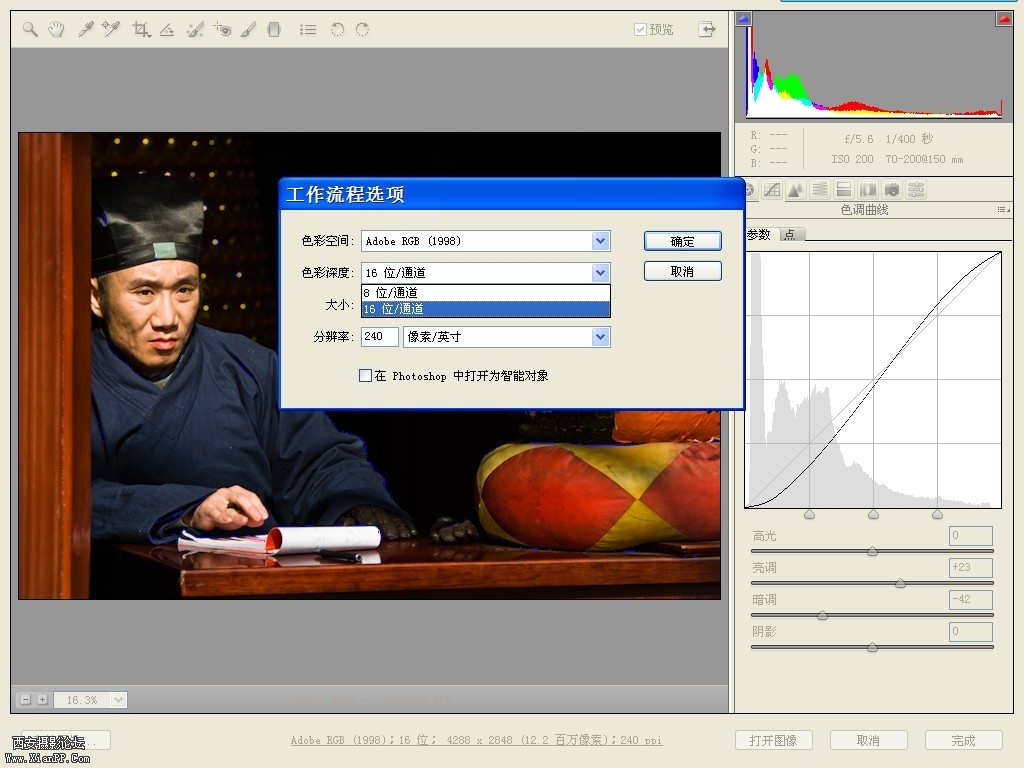Screen dimensions: 1024x768
Task: Pick the White Balance eyedropper tool
Action: (x=86, y=30)
